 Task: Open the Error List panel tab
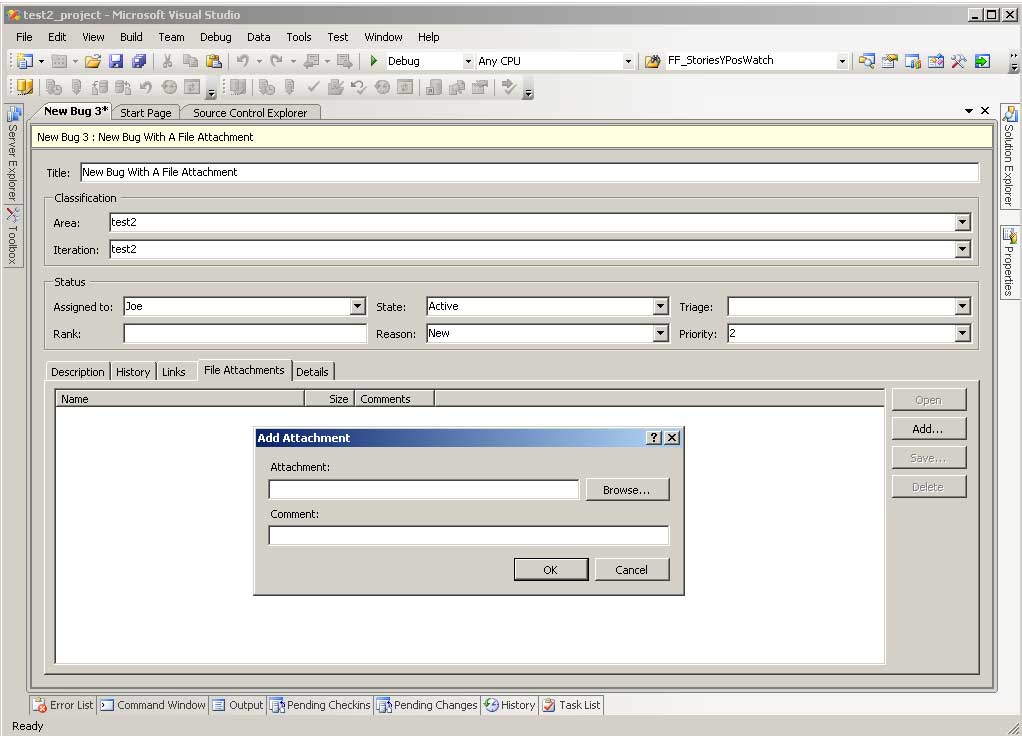63,705
